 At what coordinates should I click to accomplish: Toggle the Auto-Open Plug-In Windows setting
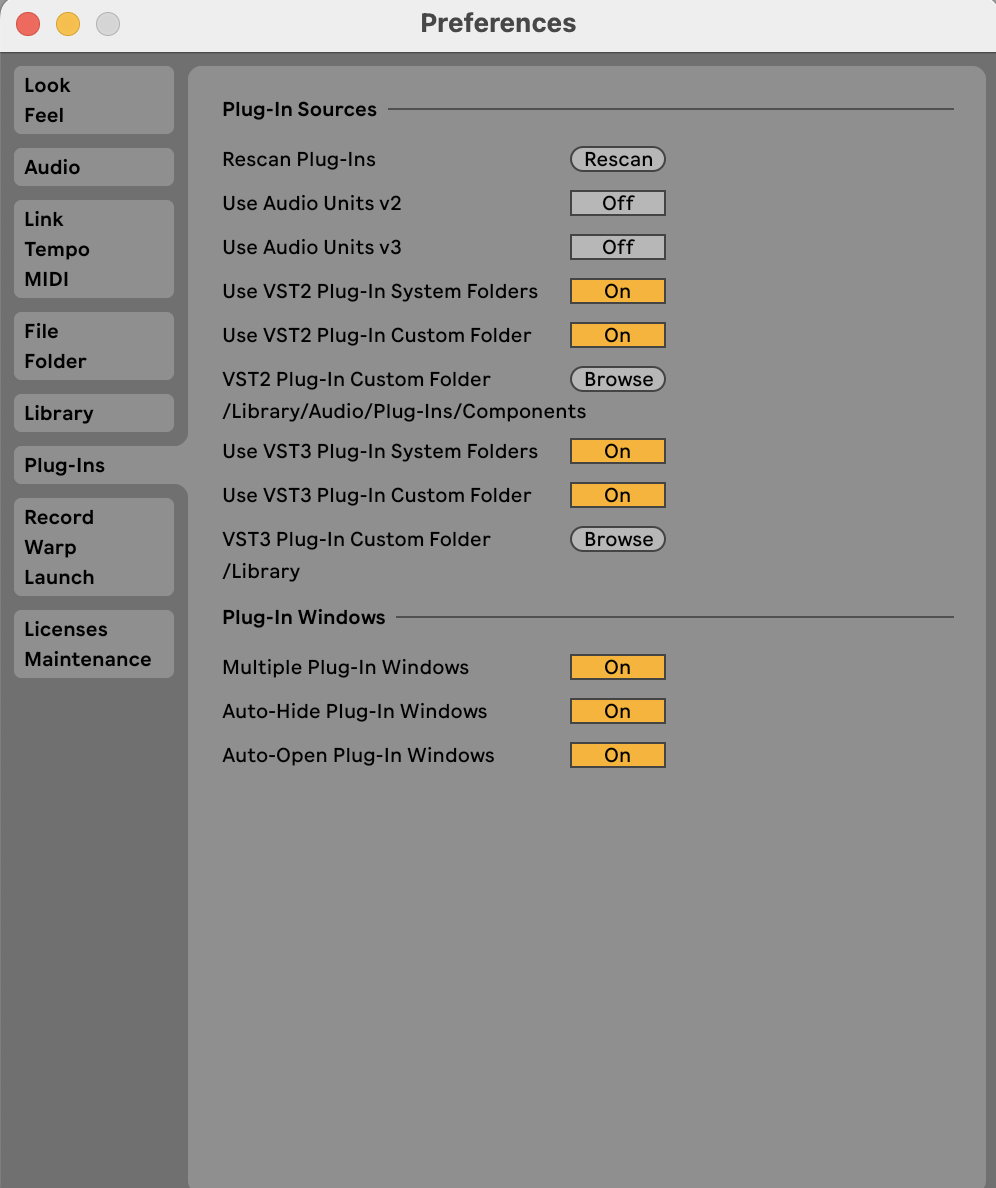[617, 755]
